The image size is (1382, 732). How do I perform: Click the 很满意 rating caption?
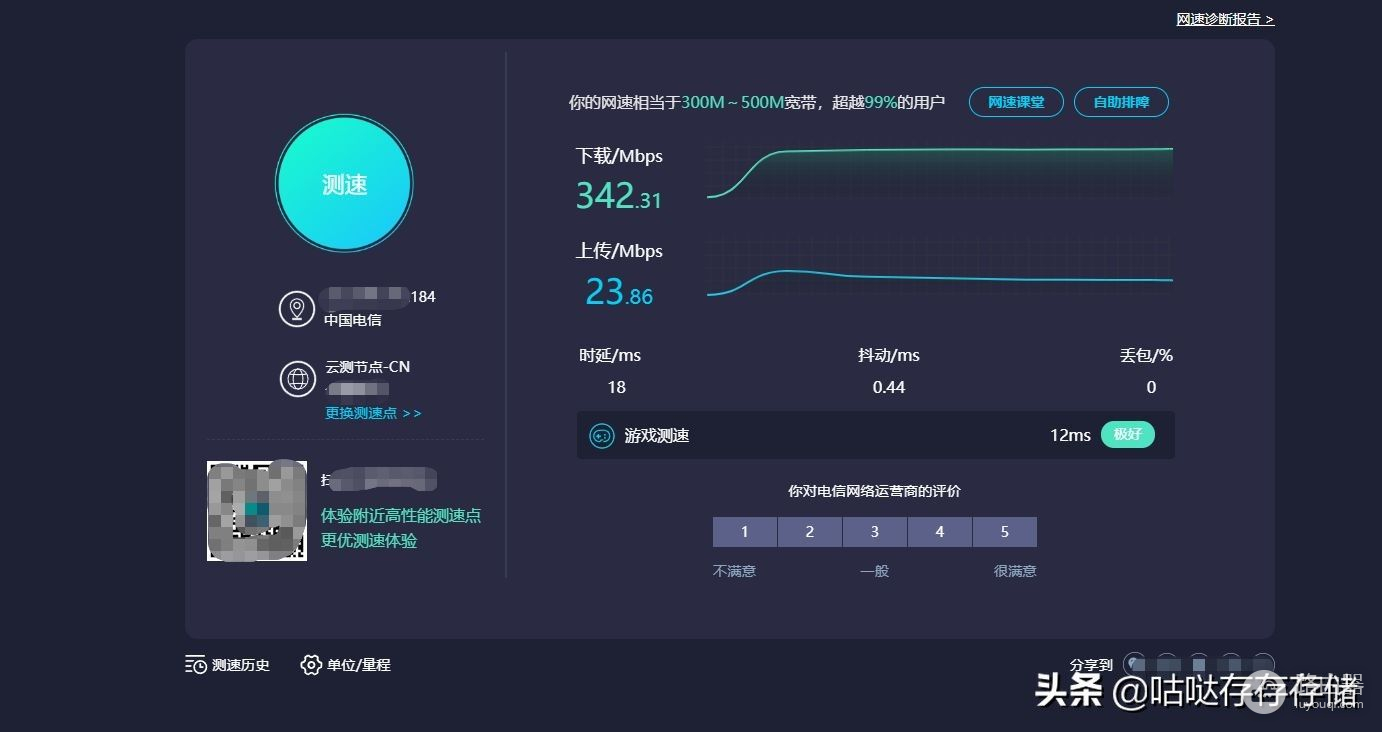[1015, 571]
